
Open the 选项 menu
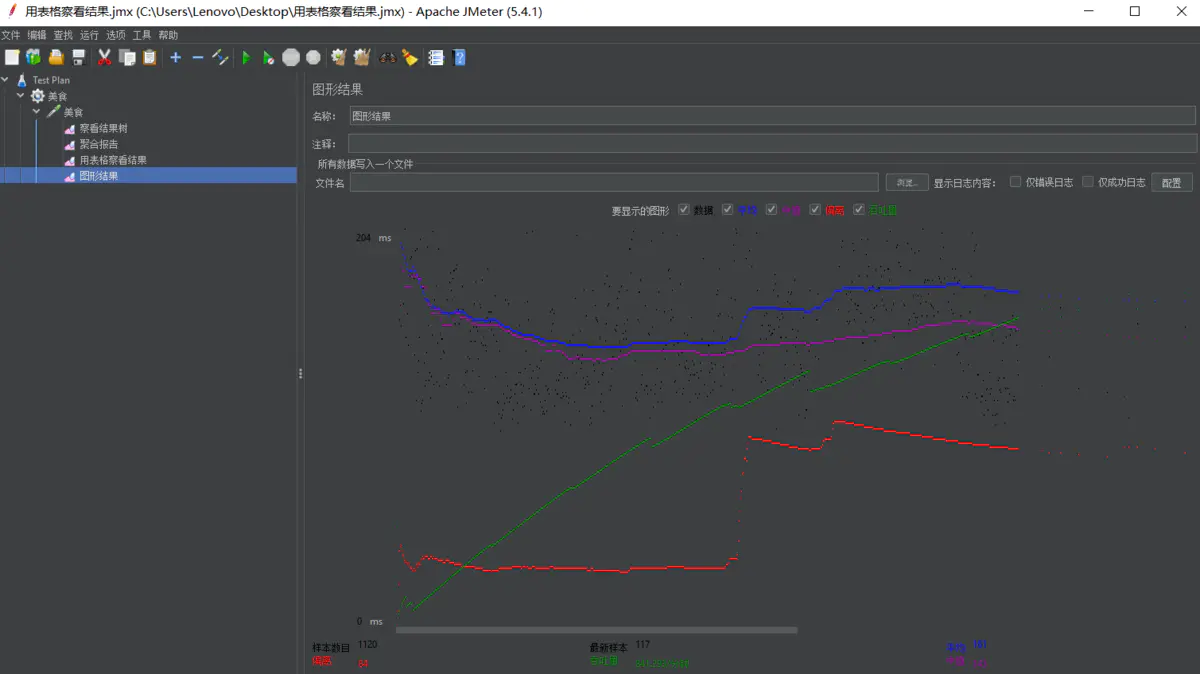tap(116, 35)
